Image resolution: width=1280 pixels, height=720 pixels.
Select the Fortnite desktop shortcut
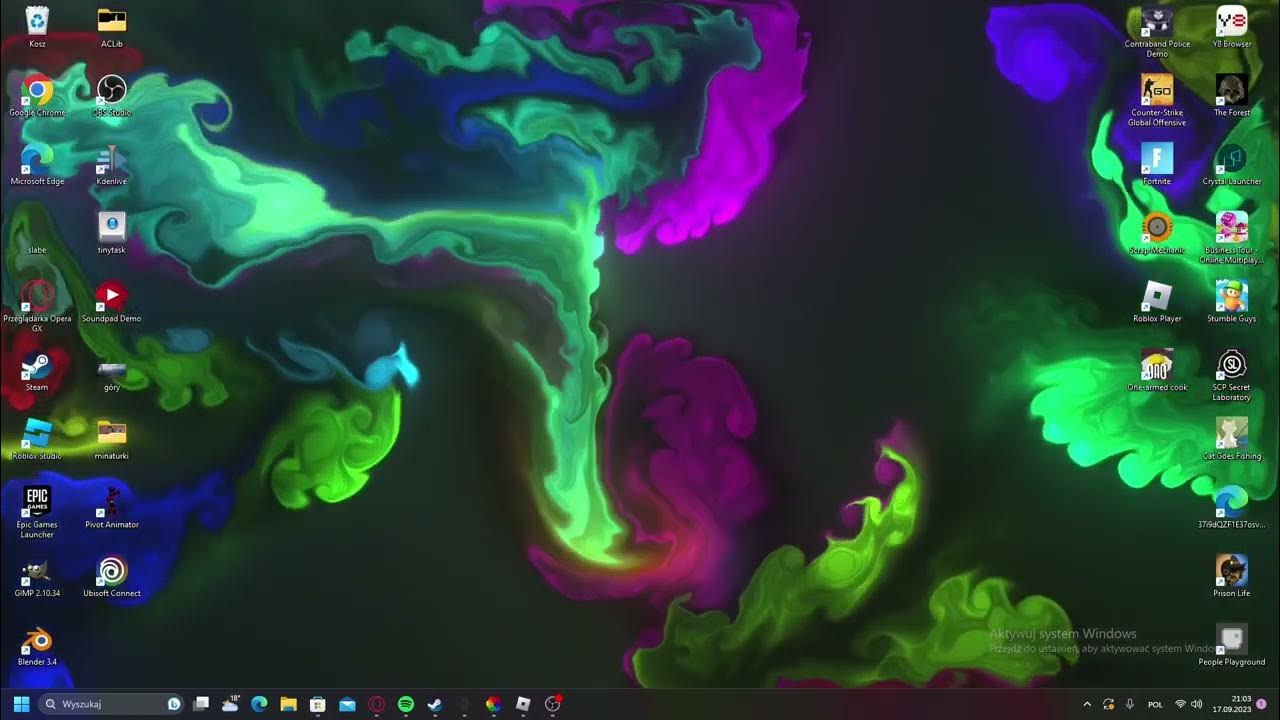[x=1157, y=165]
